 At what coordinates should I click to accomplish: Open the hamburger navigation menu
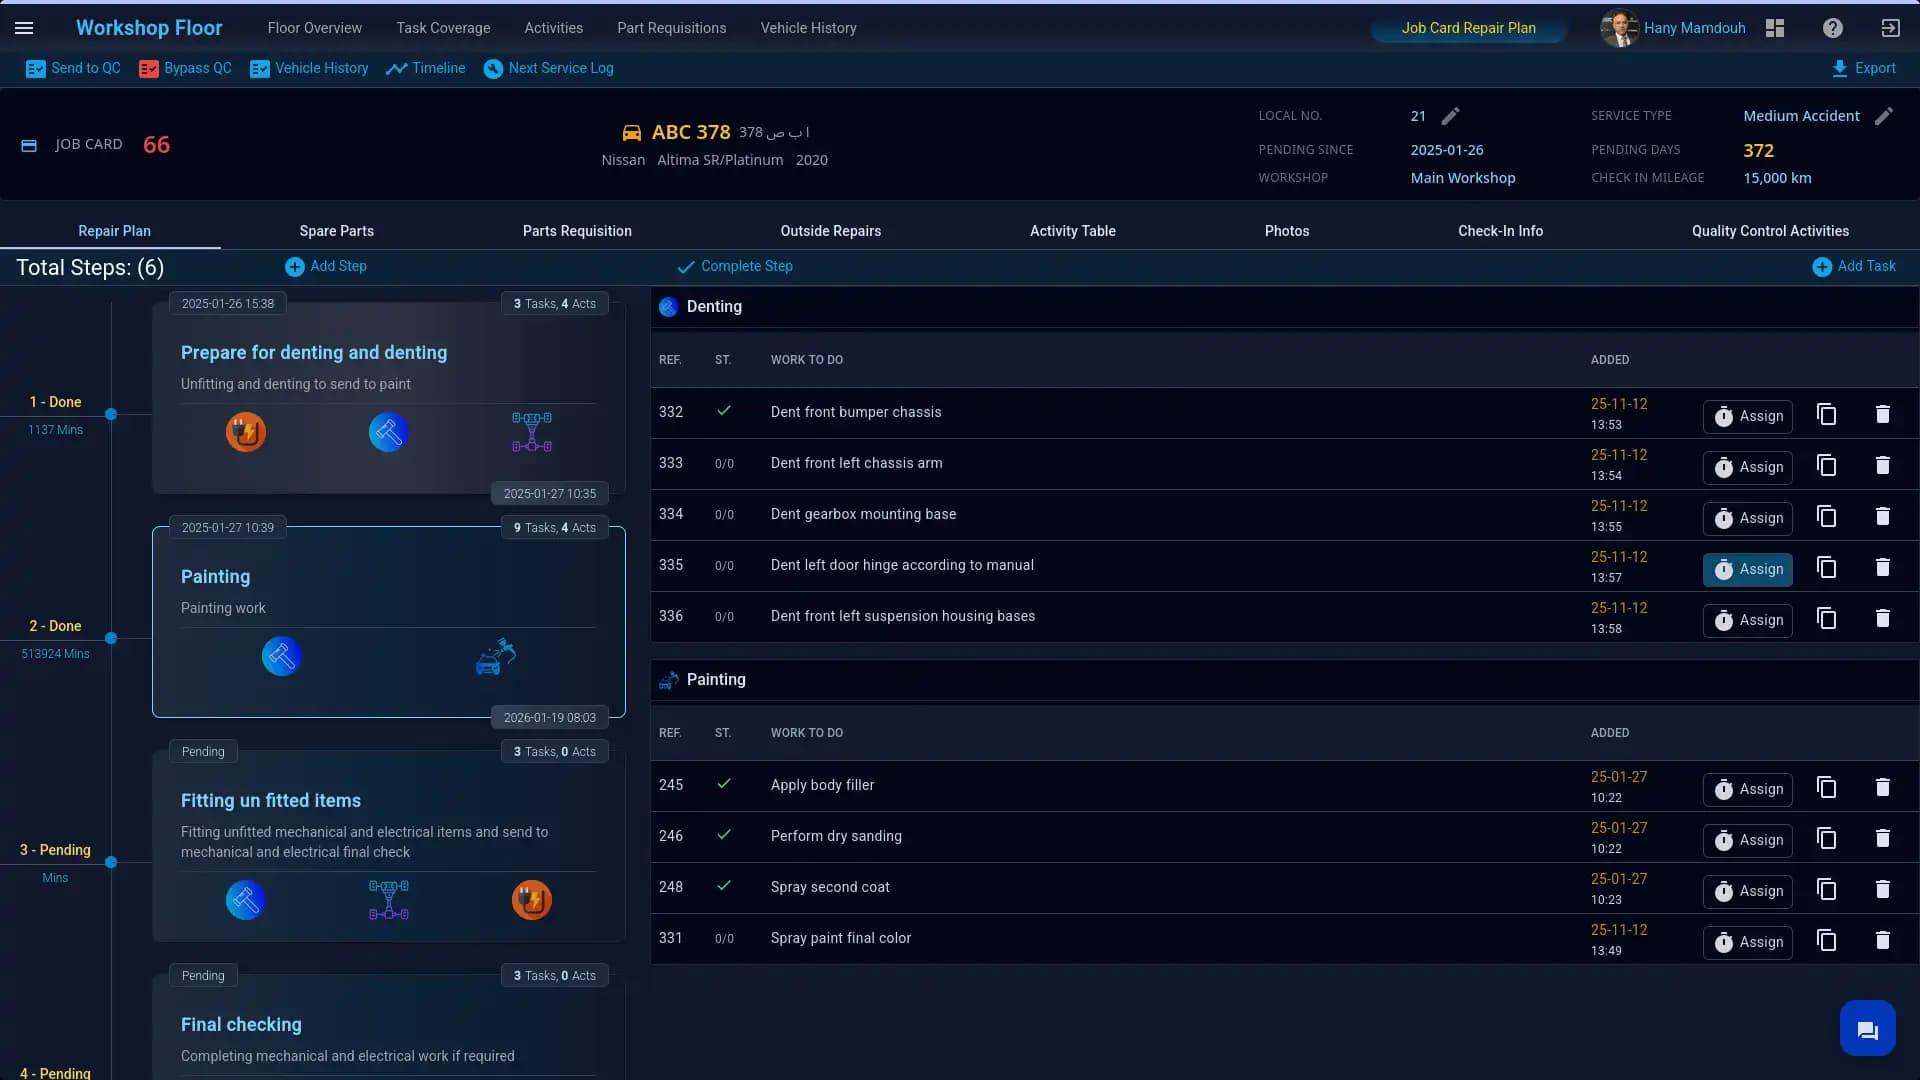(24, 28)
